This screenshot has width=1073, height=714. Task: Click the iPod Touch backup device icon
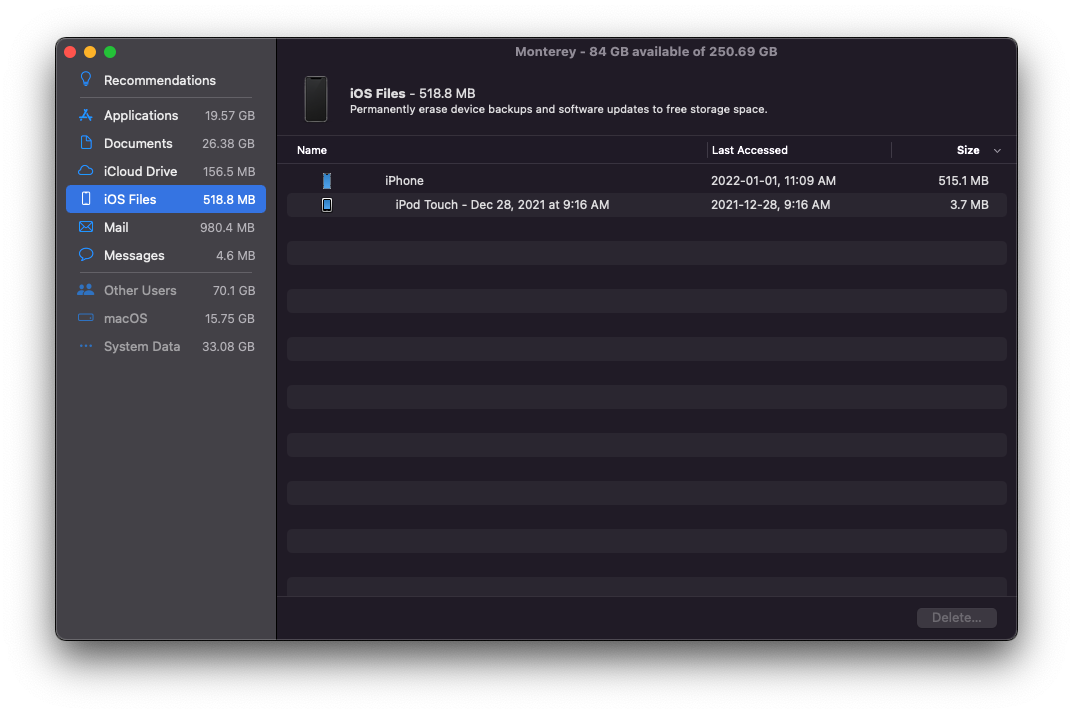(327, 205)
